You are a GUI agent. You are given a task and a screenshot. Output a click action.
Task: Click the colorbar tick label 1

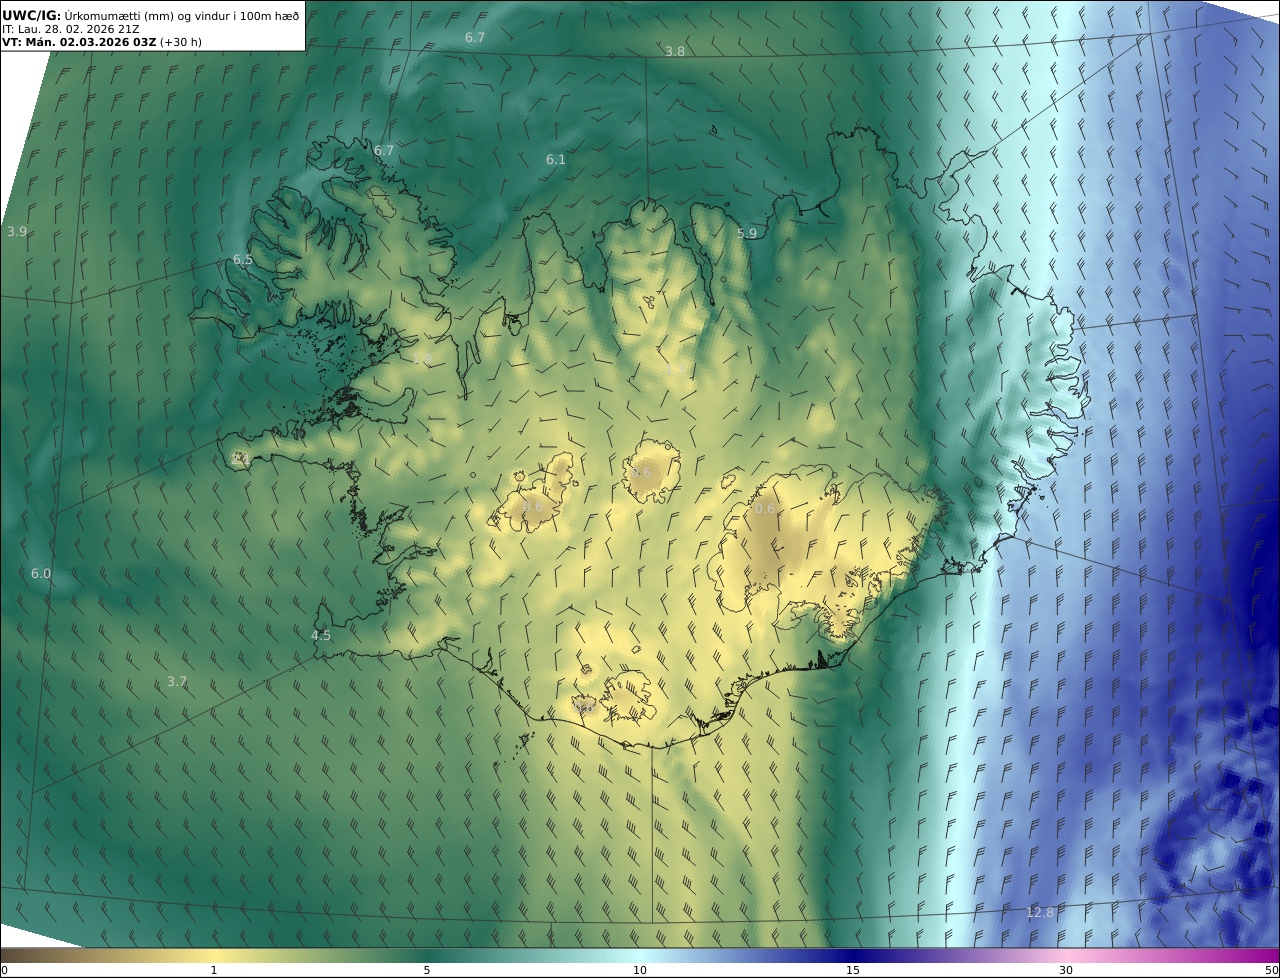(x=213, y=970)
